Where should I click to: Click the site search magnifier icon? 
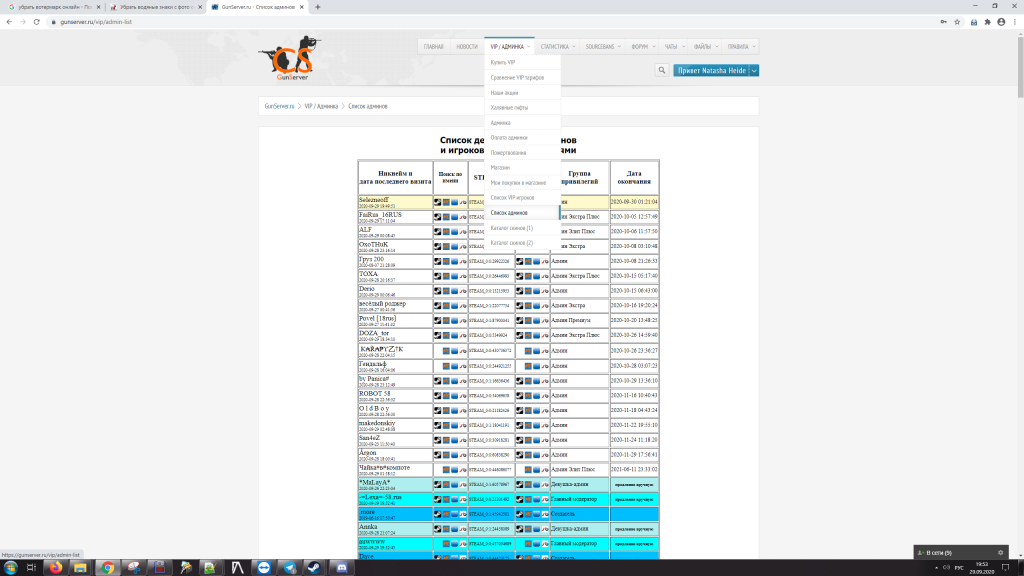click(662, 70)
